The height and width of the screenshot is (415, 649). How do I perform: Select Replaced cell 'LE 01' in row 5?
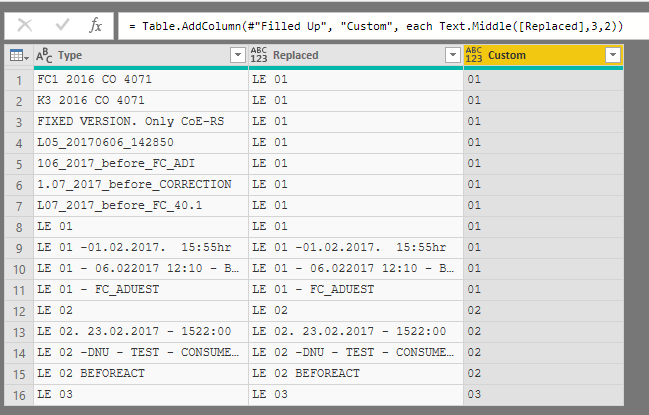[x=356, y=164]
